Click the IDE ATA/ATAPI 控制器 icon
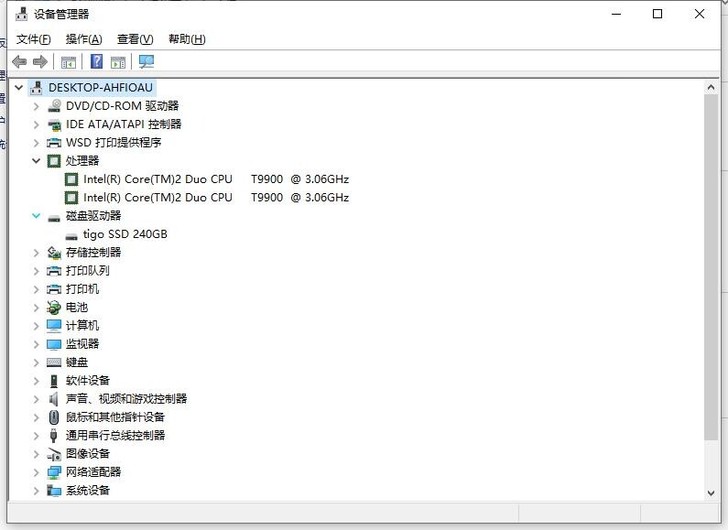 click(54, 124)
